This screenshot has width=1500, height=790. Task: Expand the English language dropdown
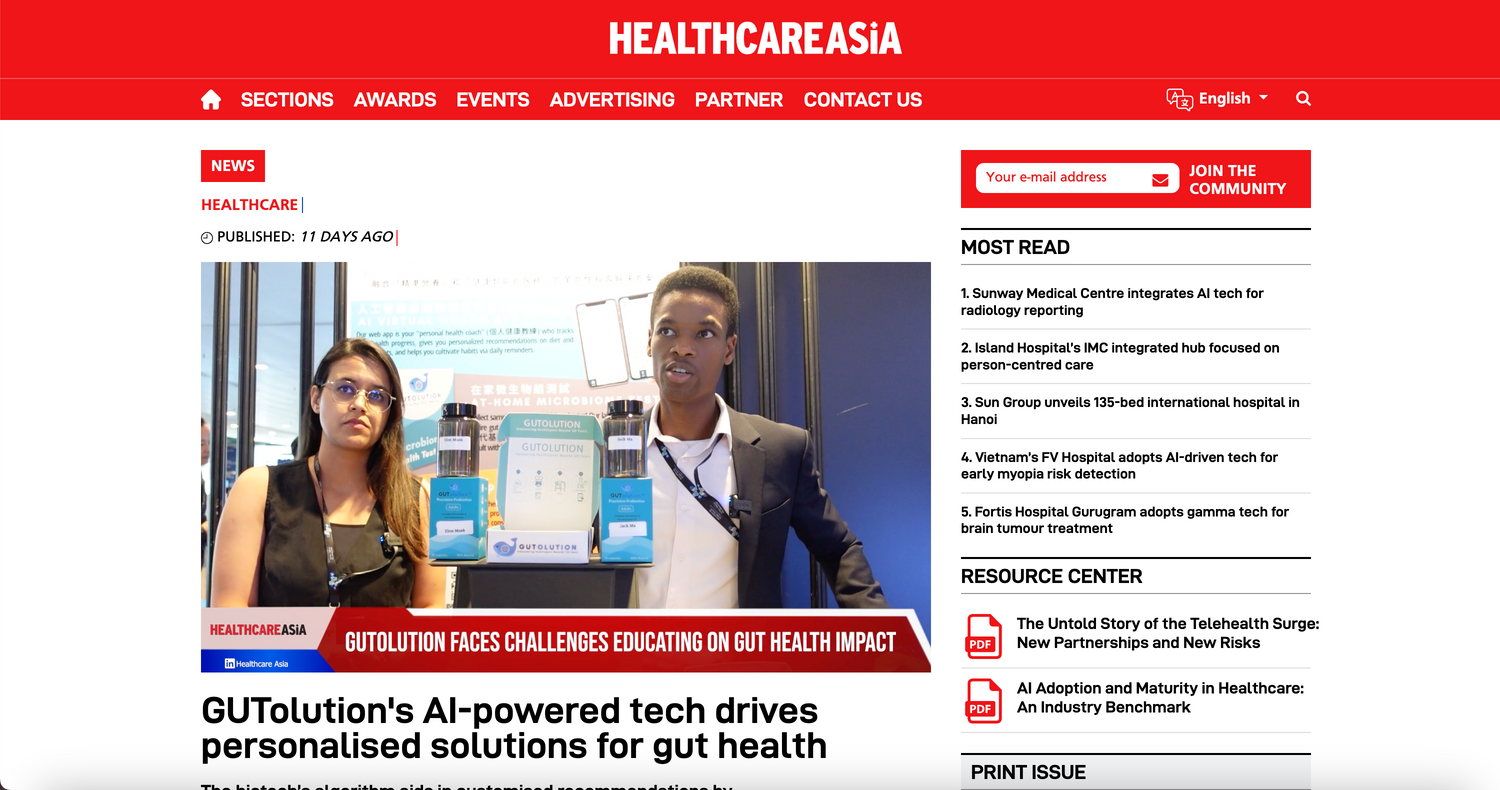(1233, 98)
